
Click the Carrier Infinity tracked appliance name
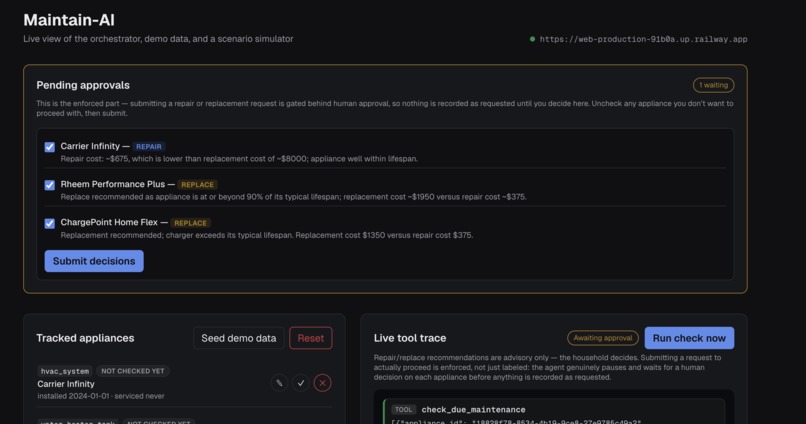[x=66, y=384]
